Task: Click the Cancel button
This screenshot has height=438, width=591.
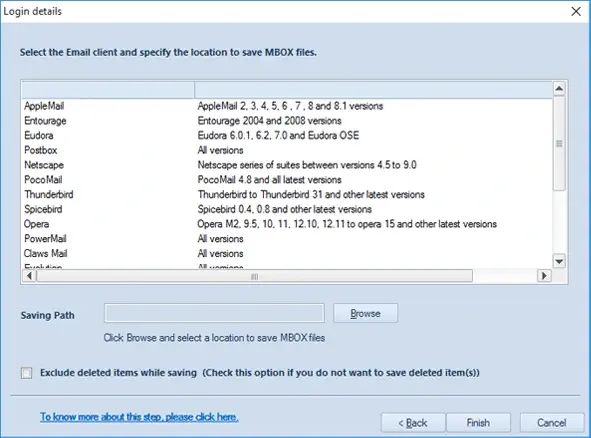Action: [x=551, y=423]
